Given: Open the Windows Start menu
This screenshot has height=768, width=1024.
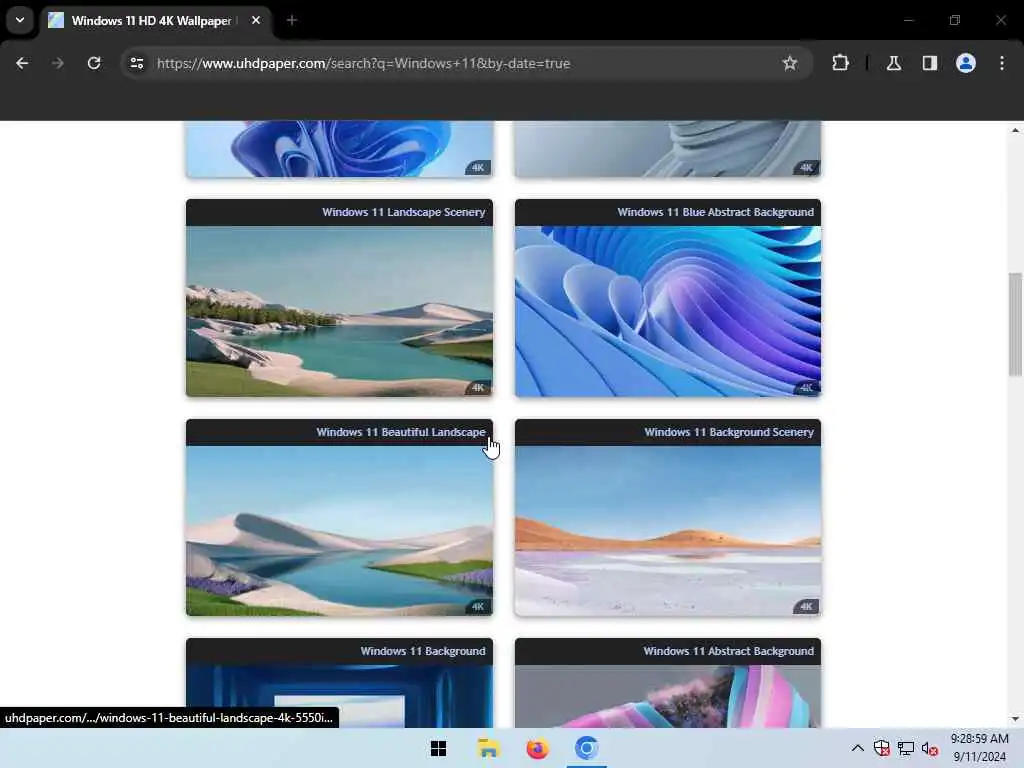Looking at the screenshot, I should [438, 748].
